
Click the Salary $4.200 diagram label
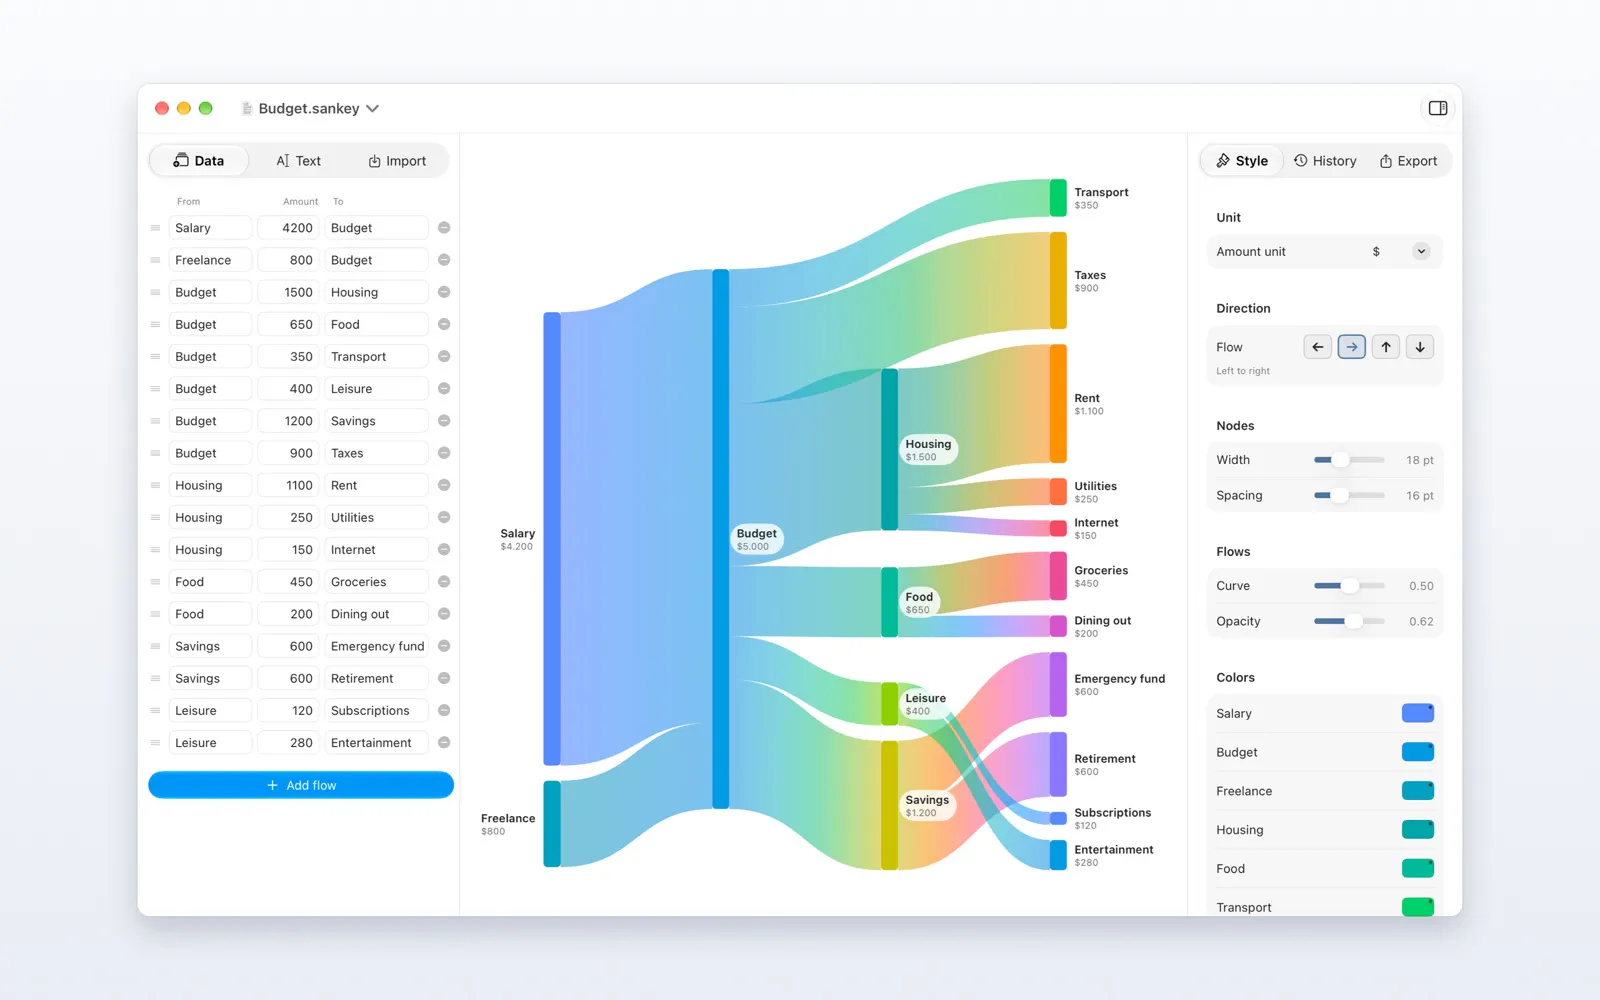coord(517,539)
